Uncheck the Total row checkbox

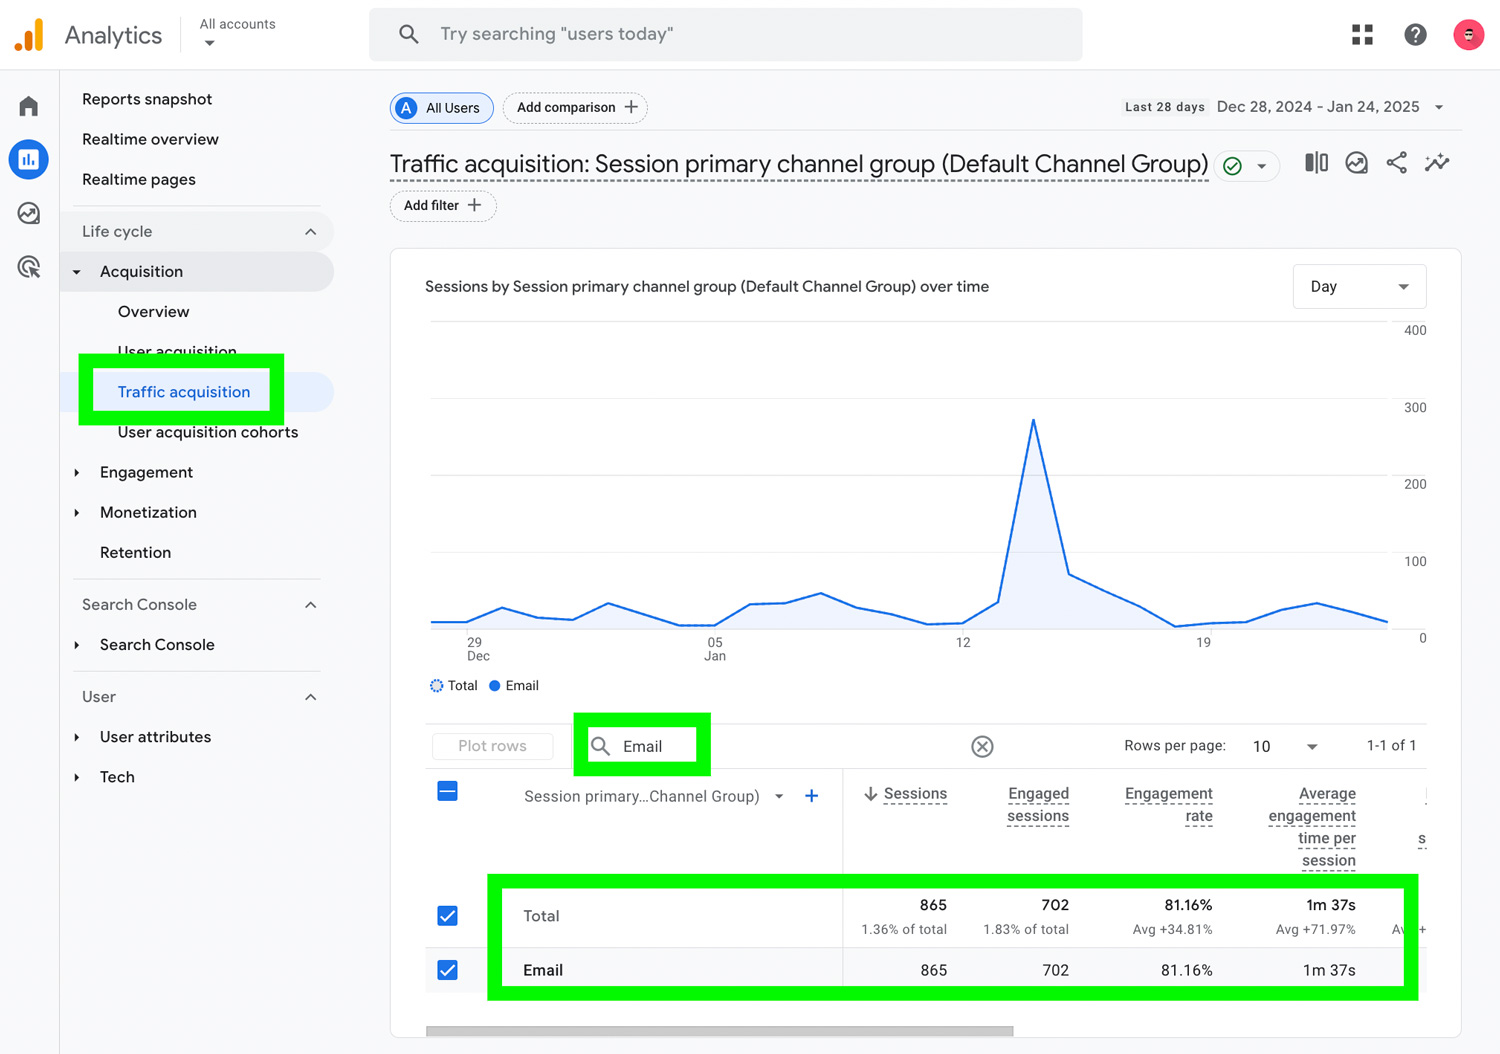click(x=448, y=916)
